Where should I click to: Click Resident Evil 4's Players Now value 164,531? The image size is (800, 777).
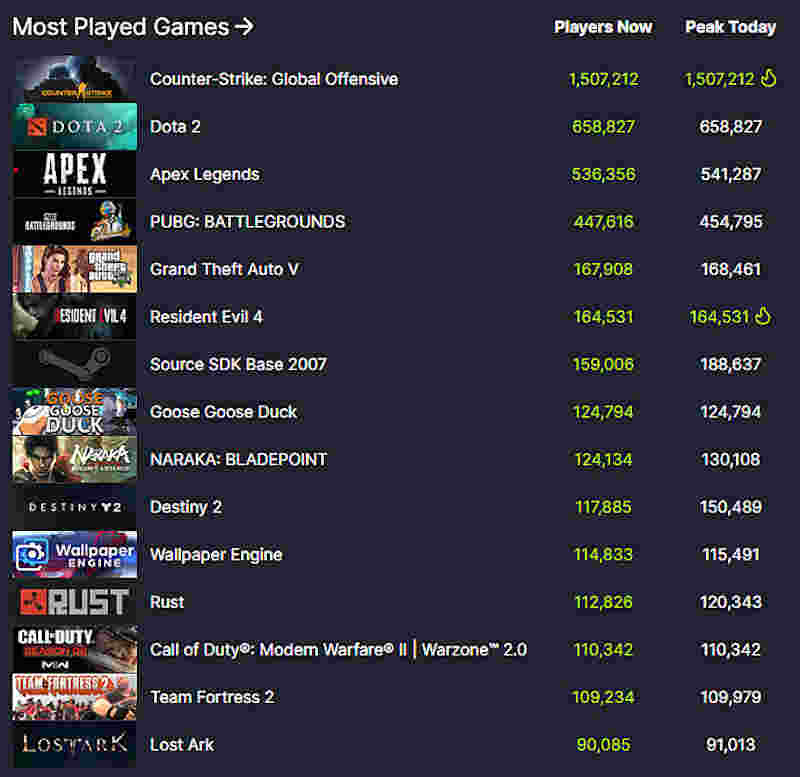coord(603,316)
